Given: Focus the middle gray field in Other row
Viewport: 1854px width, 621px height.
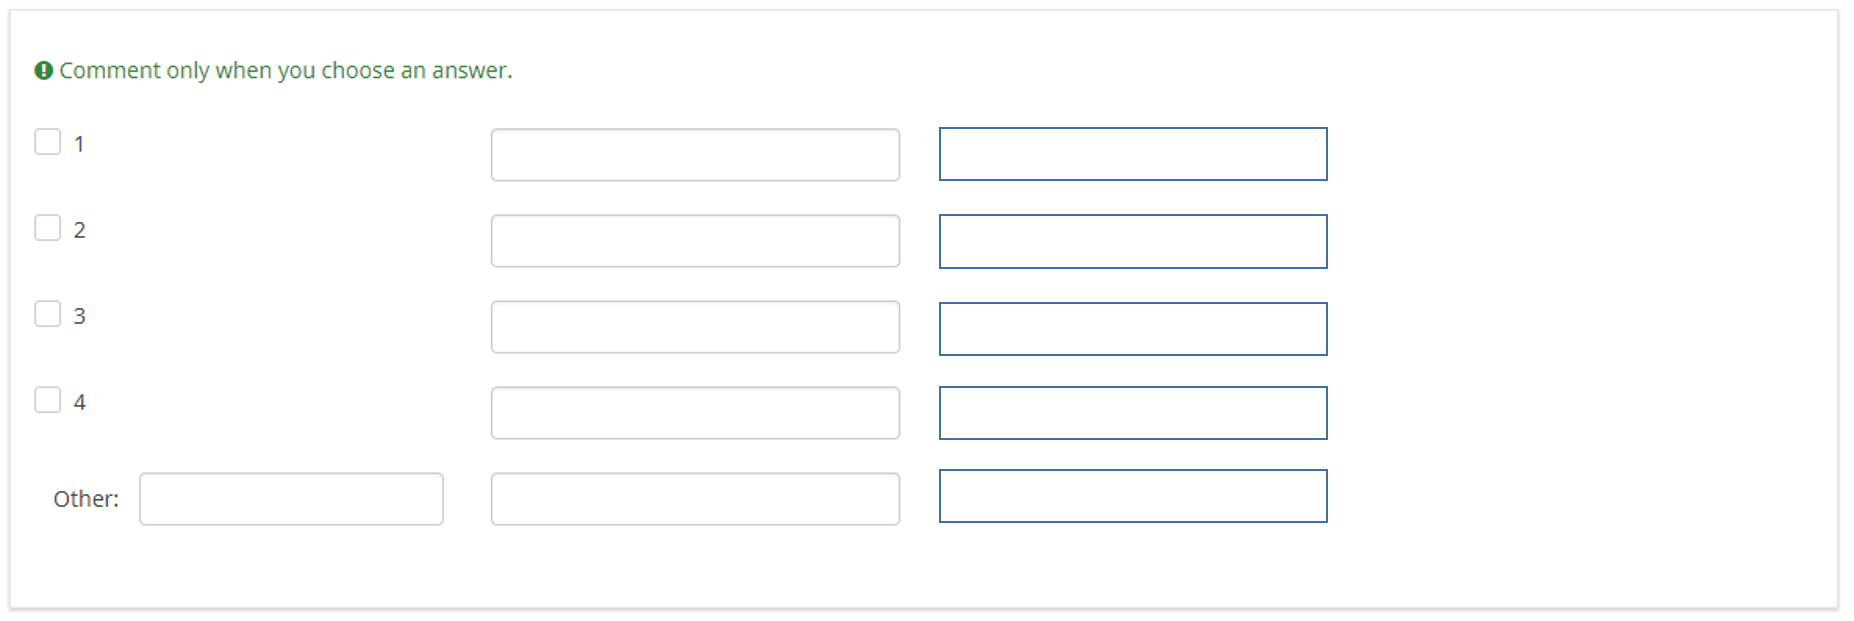Looking at the screenshot, I should click(x=695, y=499).
